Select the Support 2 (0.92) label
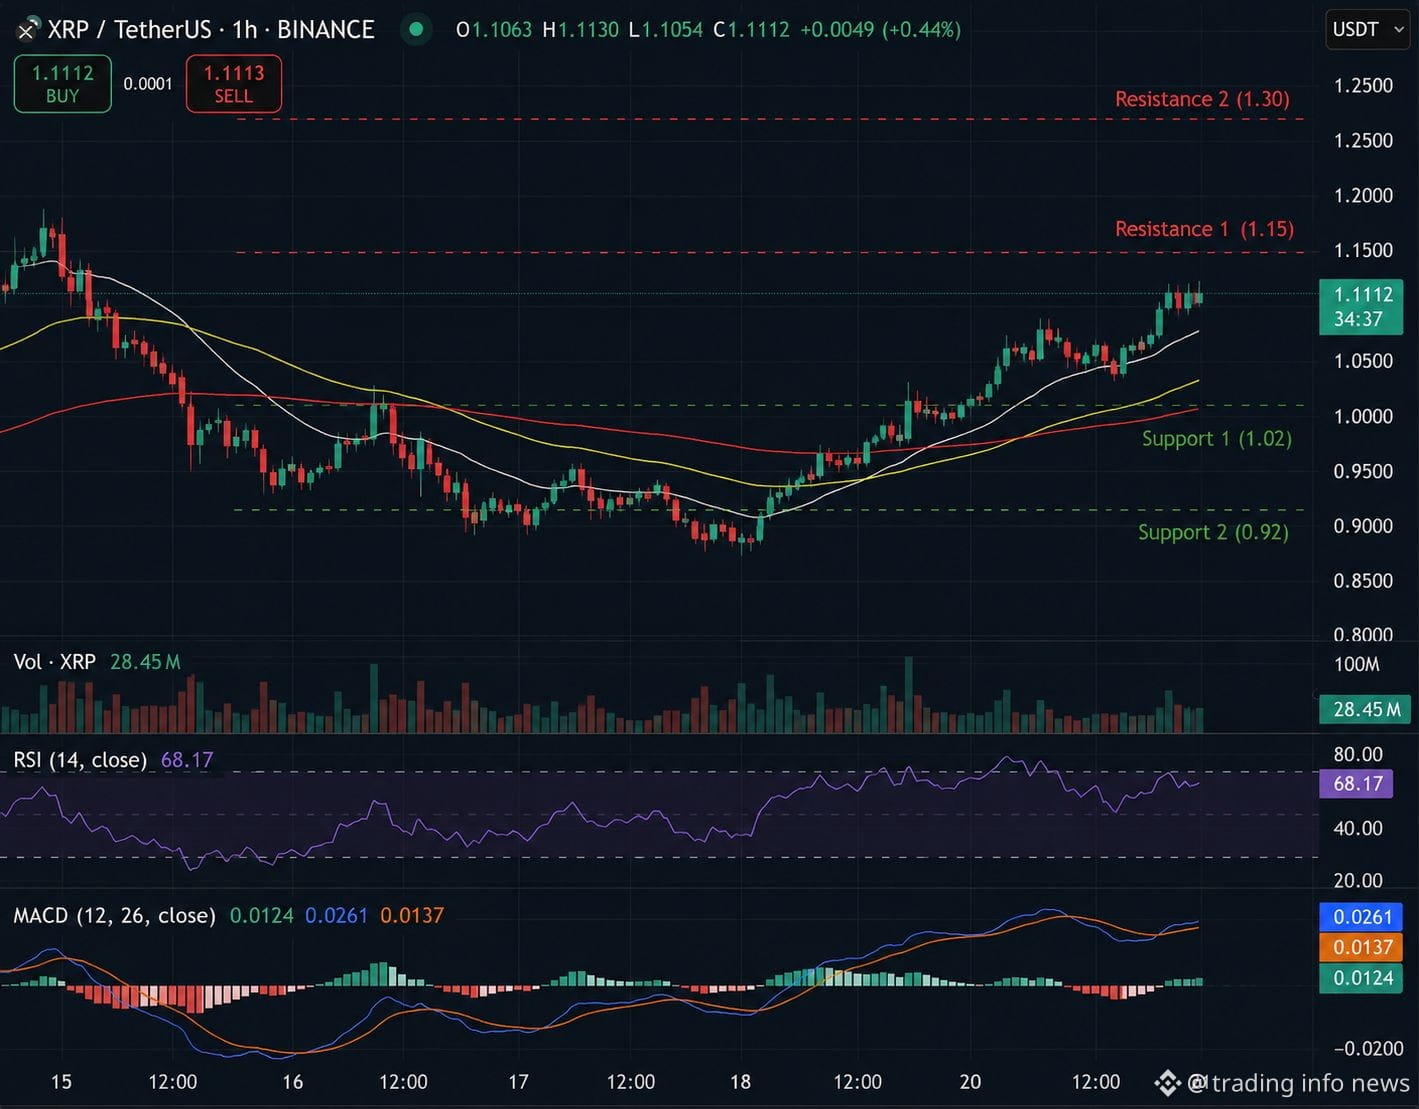 (1213, 532)
